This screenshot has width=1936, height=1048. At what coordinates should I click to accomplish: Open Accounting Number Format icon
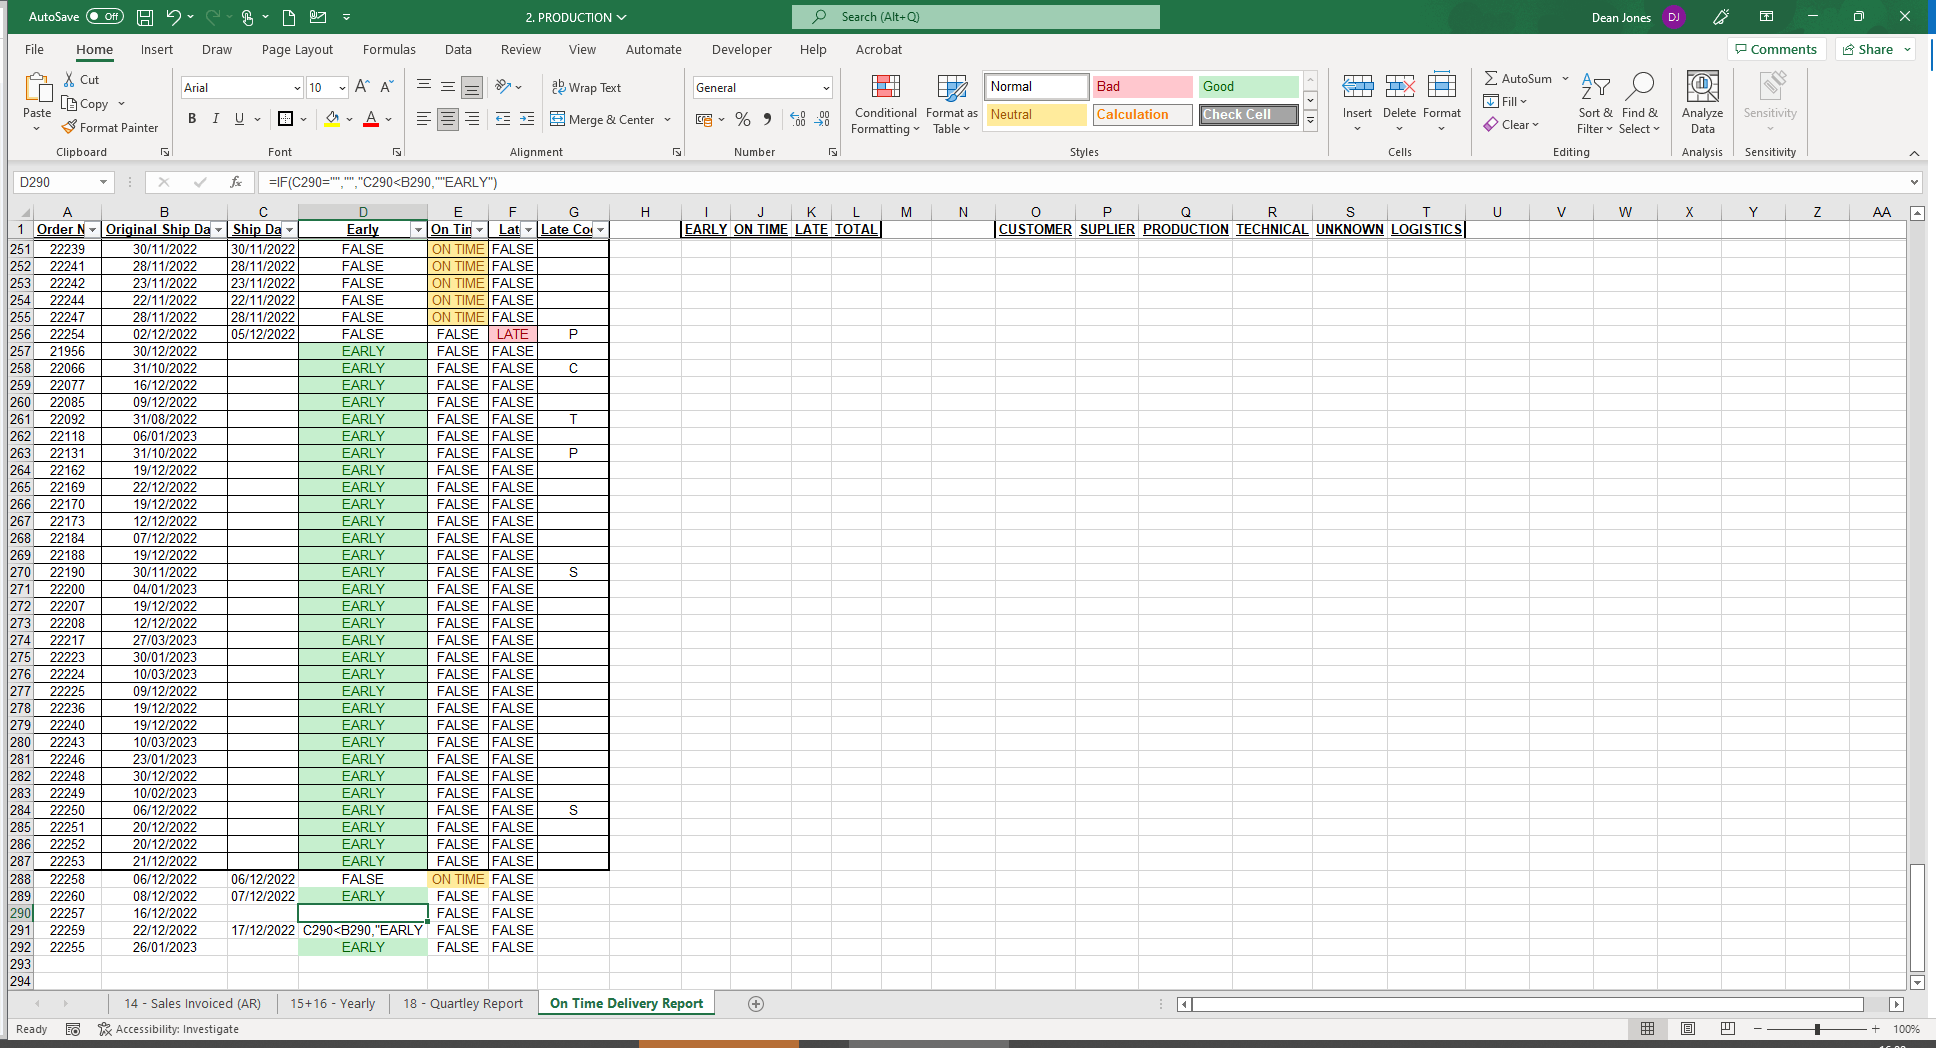pyautogui.click(x=704, y=119)
